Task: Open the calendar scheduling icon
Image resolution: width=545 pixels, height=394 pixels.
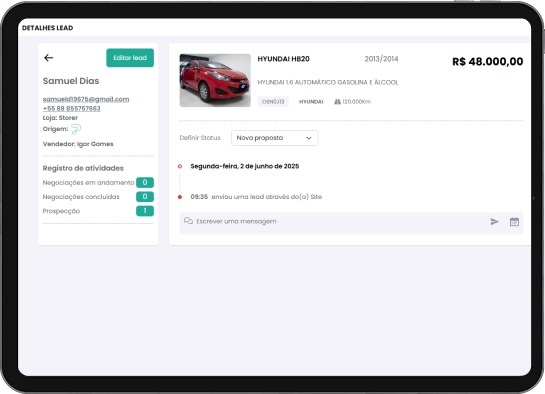Action: tap(514, 222)
